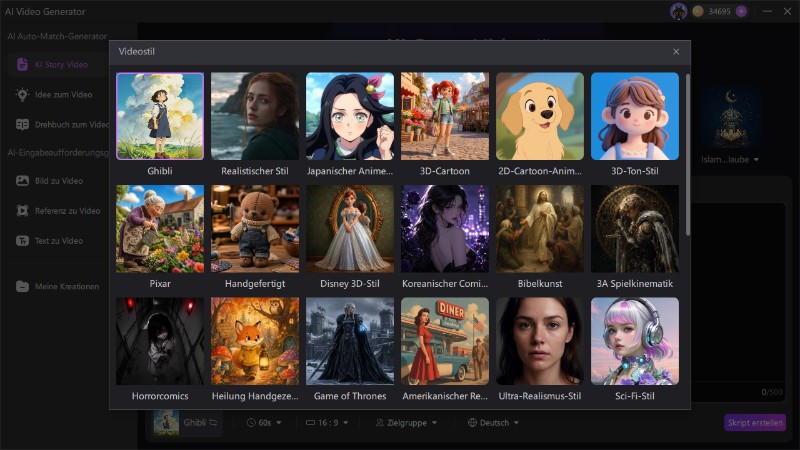
Task: Click the Drehbuch zum Video script icon
Action: 22,124
